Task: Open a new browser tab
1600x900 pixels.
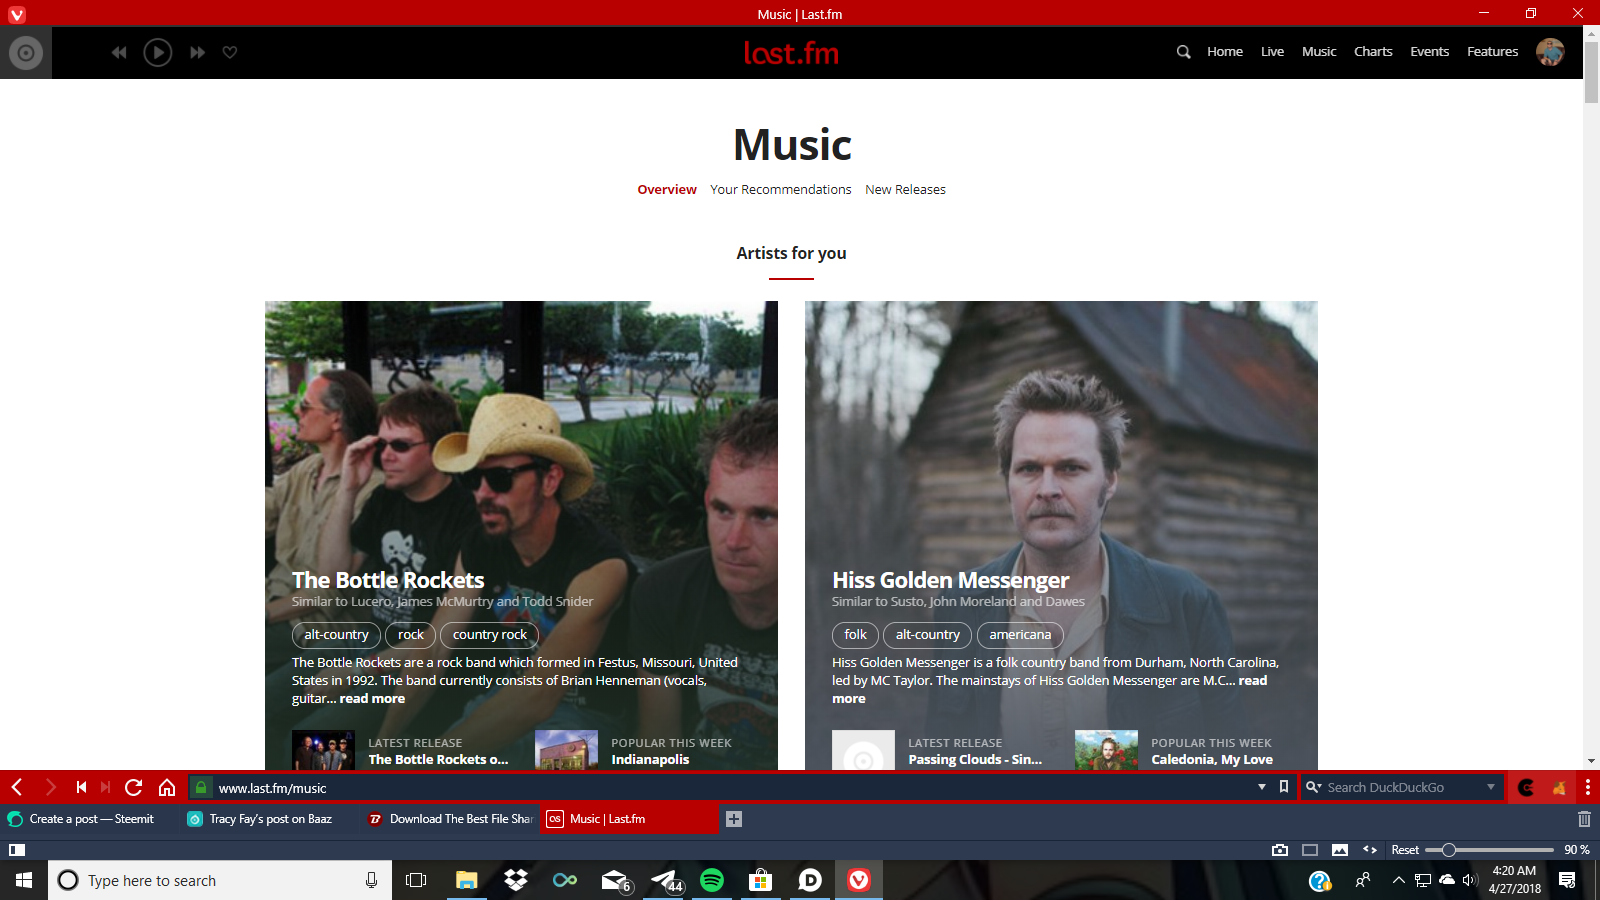Action: coord(734,819)
